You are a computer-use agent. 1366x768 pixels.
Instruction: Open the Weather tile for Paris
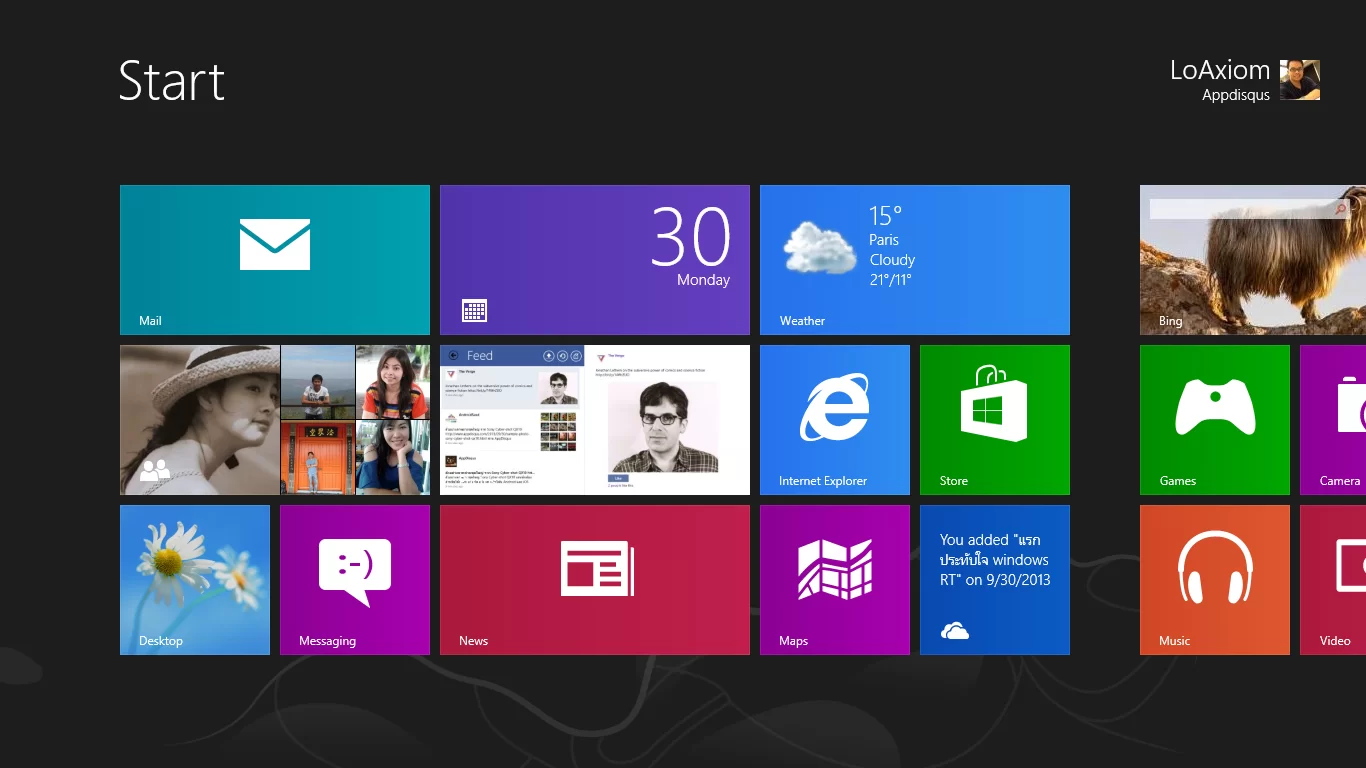pos(915,260)
